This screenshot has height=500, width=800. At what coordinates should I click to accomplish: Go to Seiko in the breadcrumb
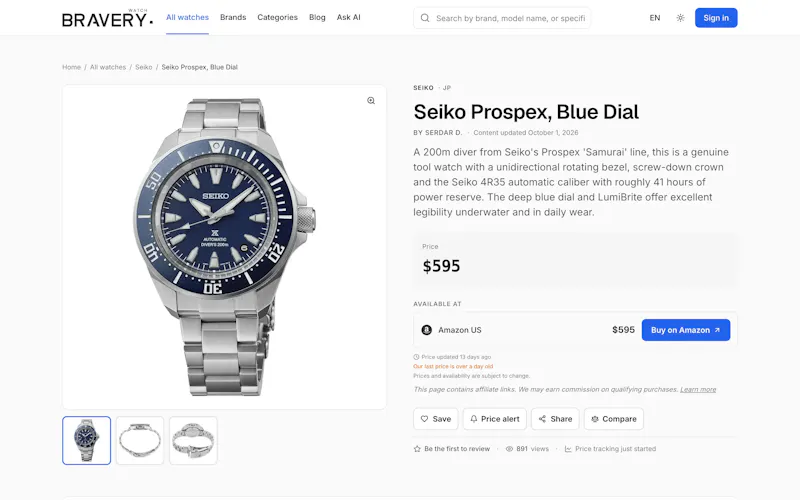(143, 67)
